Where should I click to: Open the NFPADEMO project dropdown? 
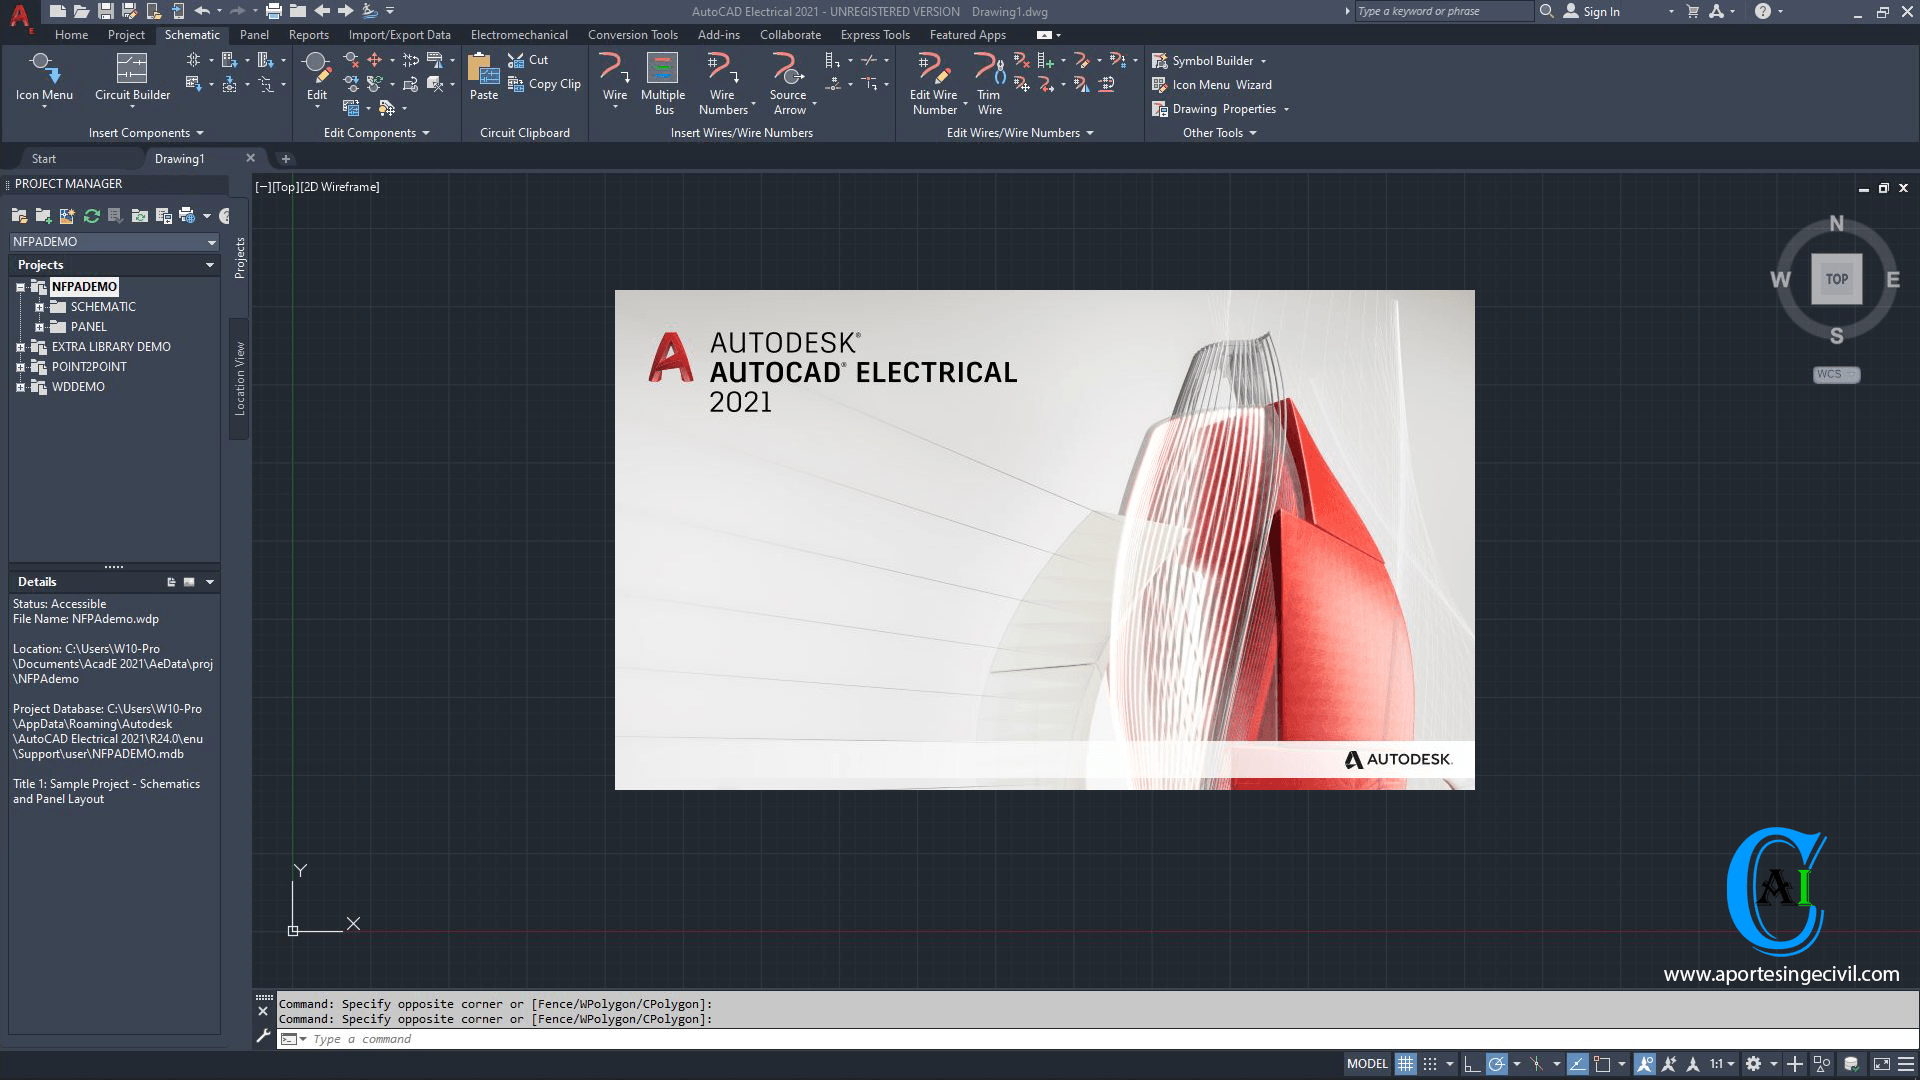tap(211, 241)
